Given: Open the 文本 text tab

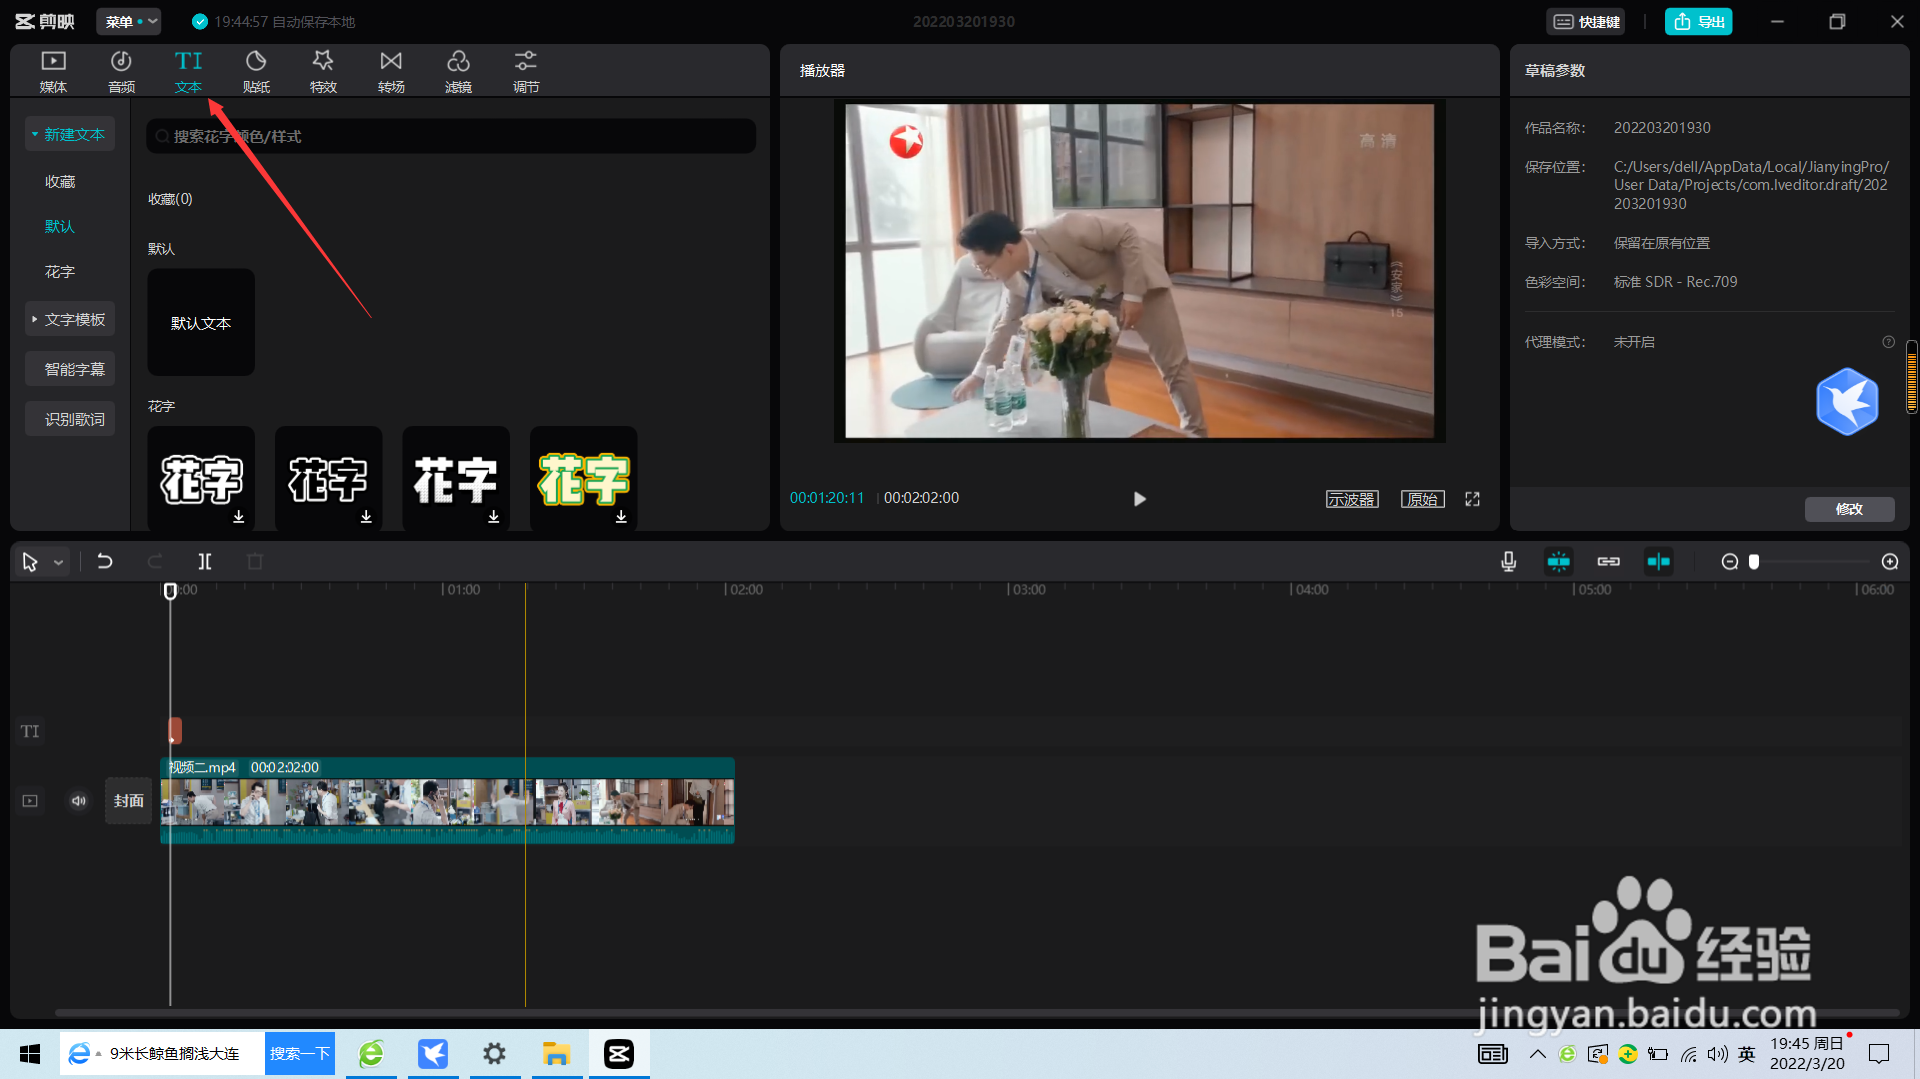Looking at the screenshot, I should [188, 71].
